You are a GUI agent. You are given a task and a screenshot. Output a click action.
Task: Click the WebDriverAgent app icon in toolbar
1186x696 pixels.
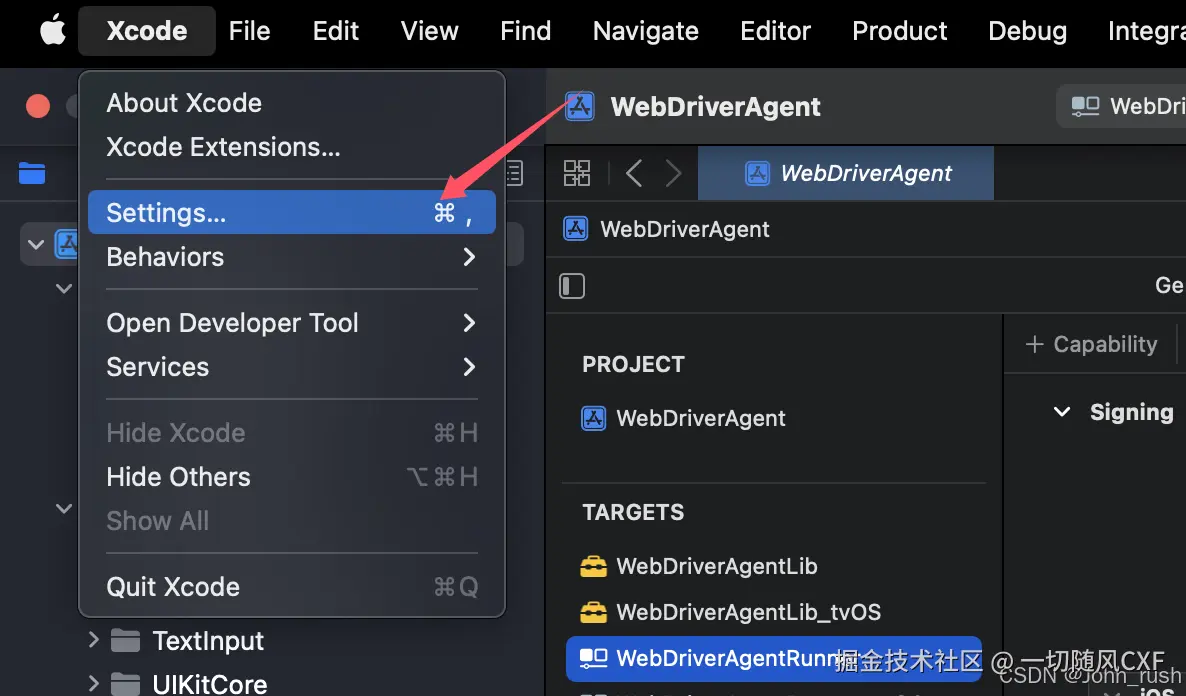click(580, 106)
